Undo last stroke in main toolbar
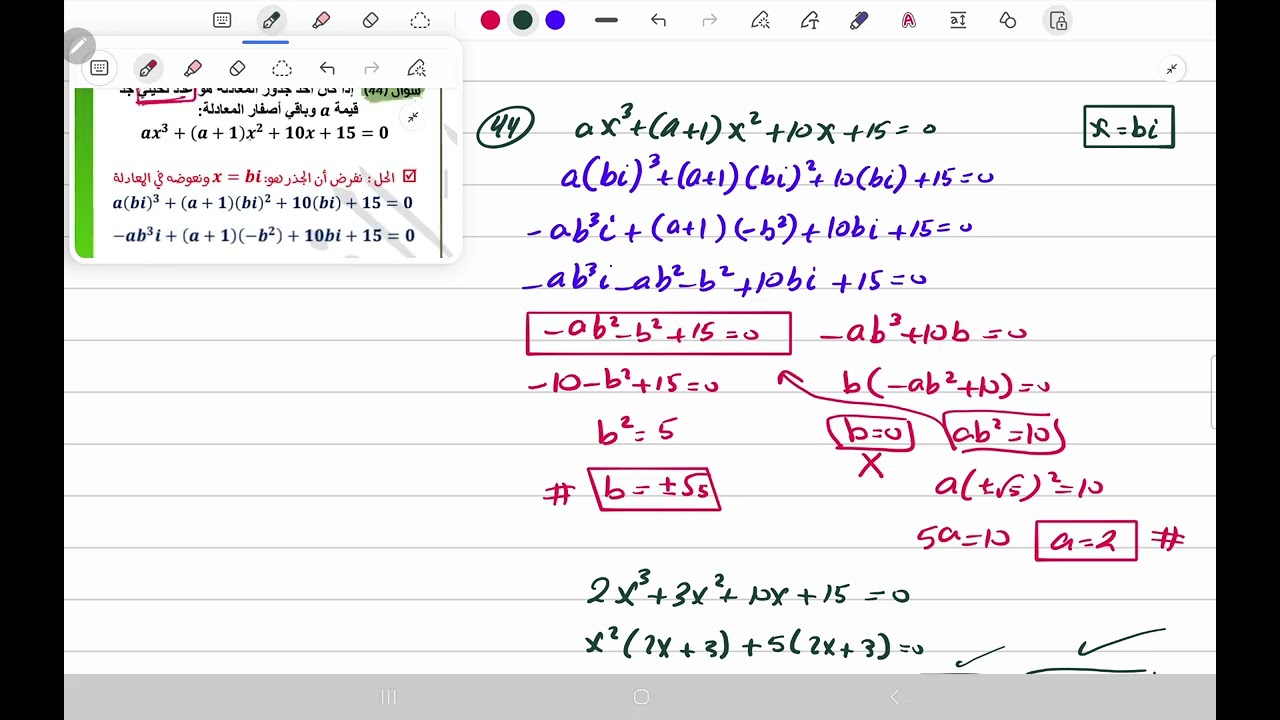This screenshot has height=720, width=1280. pos(658,20)
